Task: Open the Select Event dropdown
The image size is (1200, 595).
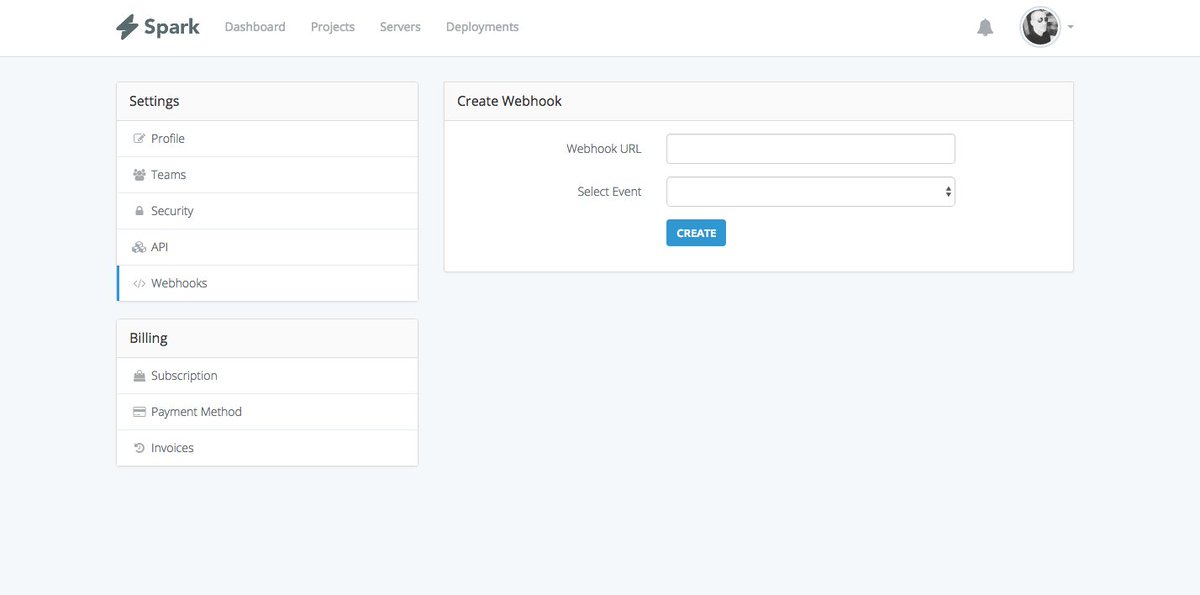Action: click(x=810, y=191)
